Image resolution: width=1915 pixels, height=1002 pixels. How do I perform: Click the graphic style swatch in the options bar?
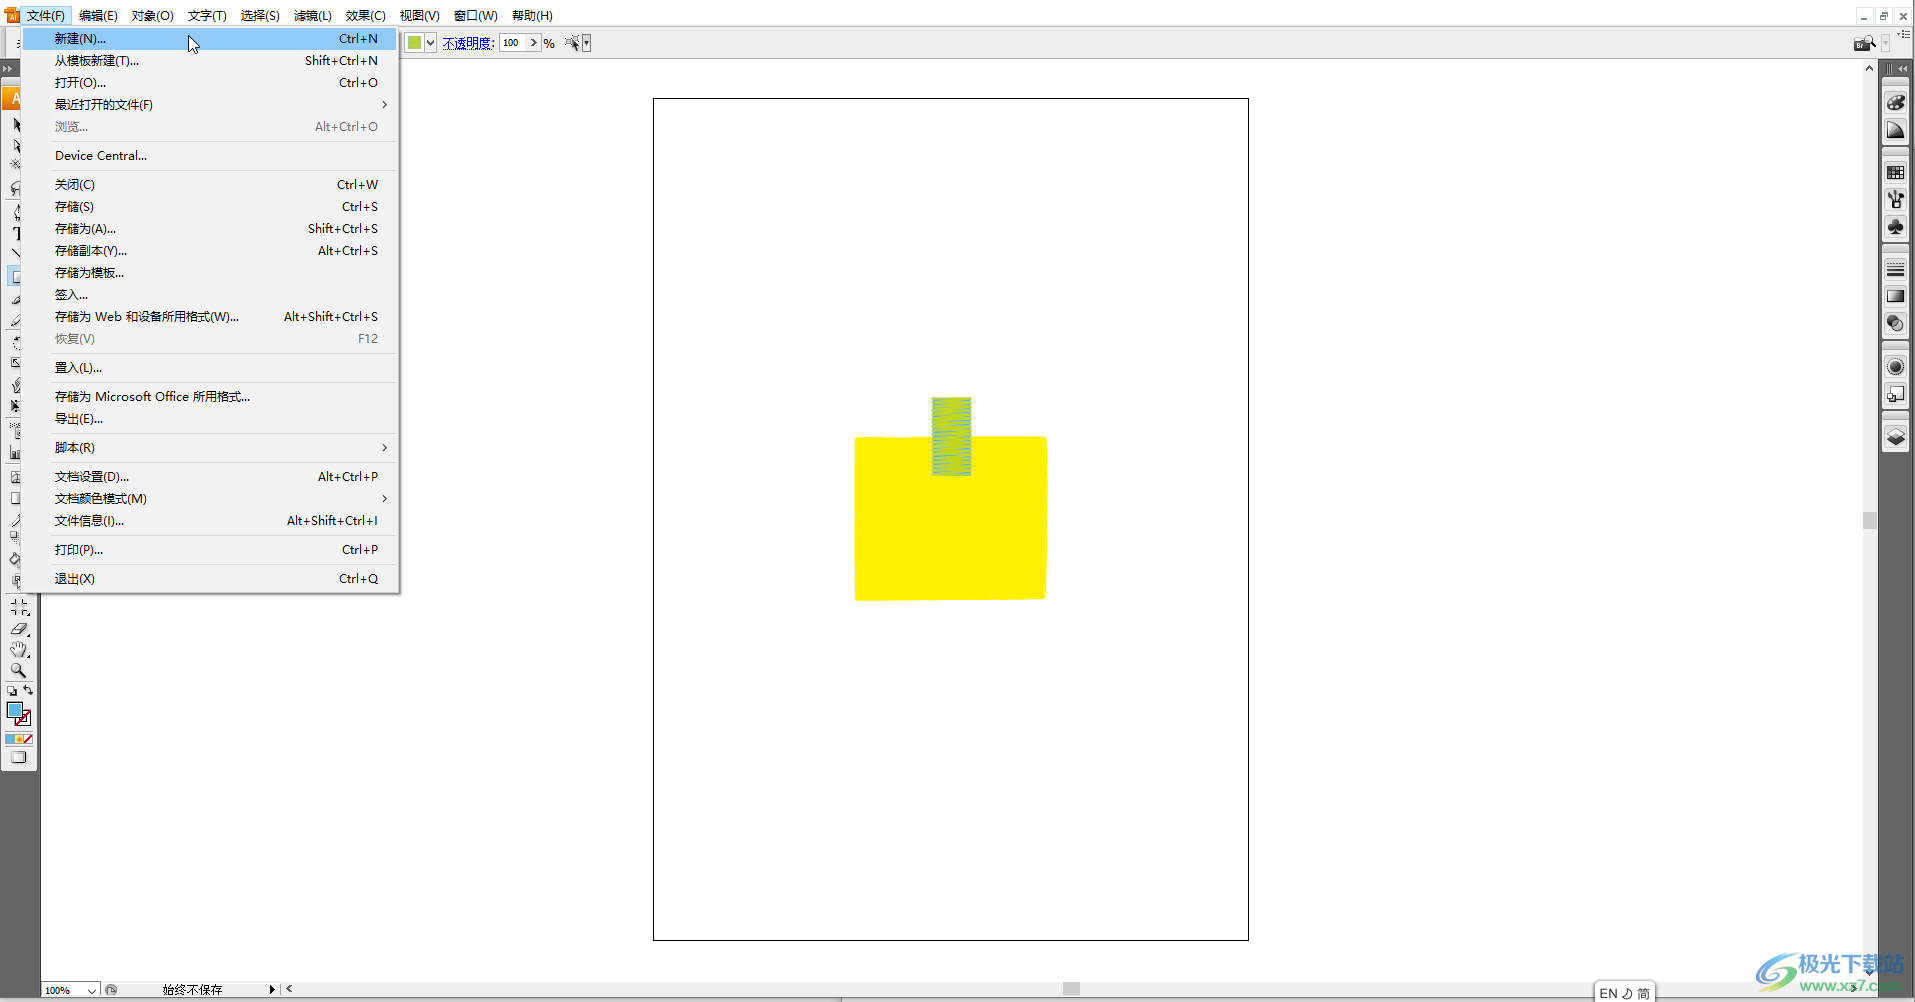tap(414, 43)
